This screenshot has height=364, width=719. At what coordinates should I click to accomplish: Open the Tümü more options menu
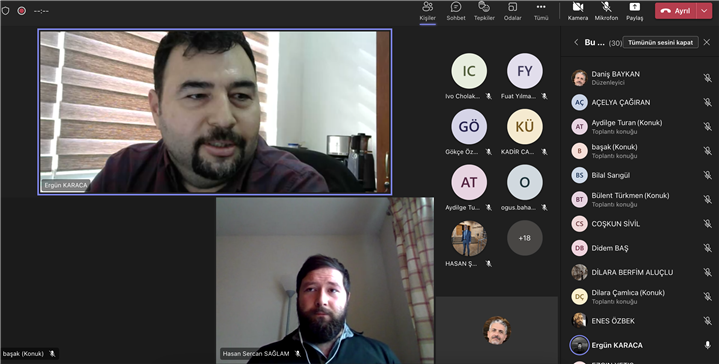click(541, 11)
